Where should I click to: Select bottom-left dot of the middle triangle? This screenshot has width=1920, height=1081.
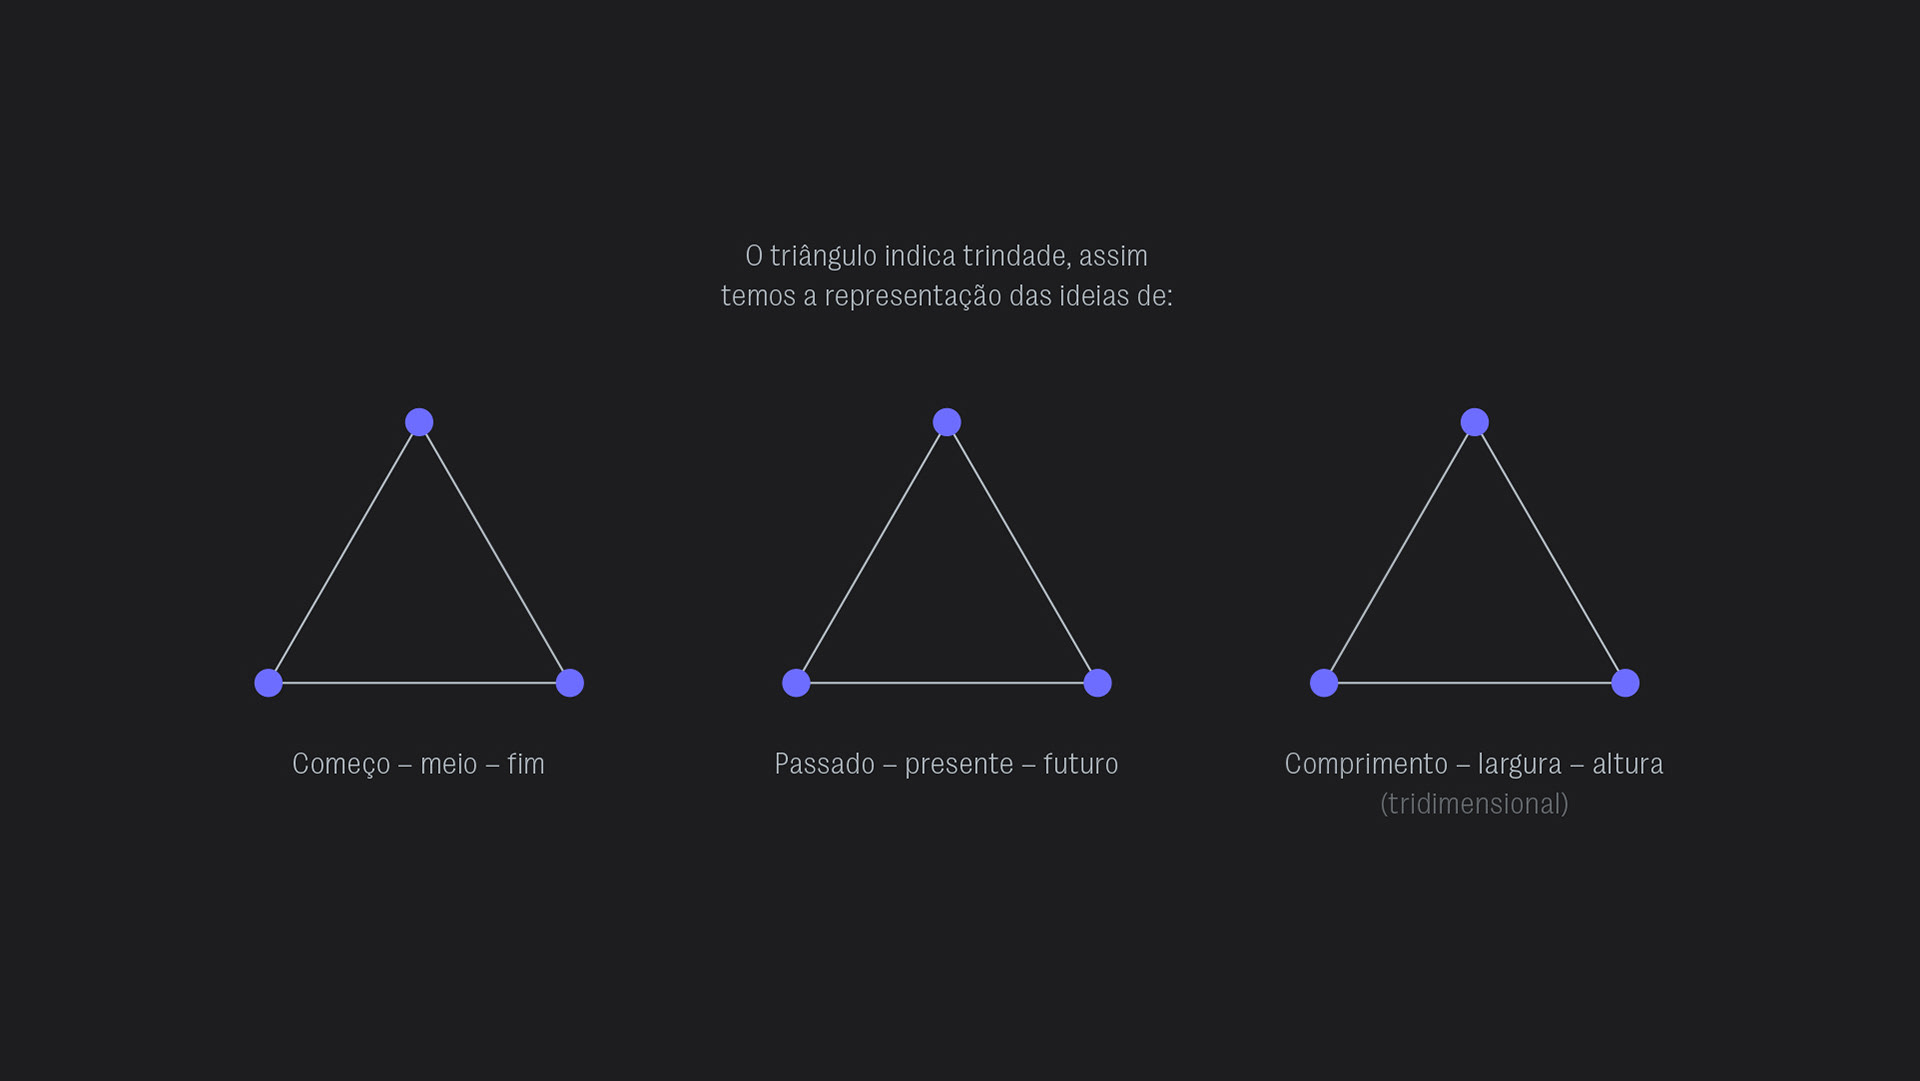pyautogui.click(x=796, y=683)
